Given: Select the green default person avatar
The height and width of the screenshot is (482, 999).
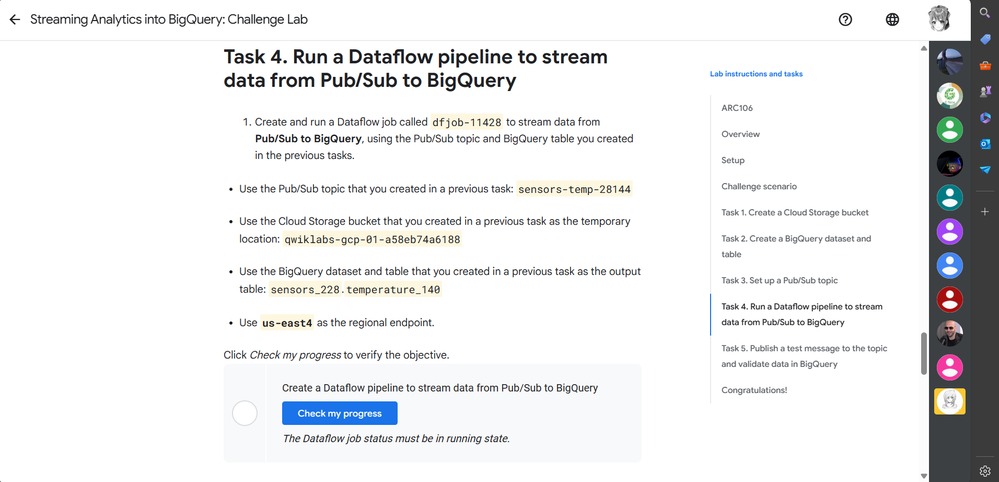Looking at the screenshot, I should [949, 130].
